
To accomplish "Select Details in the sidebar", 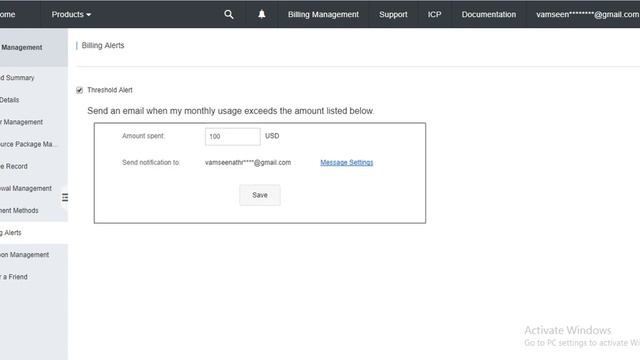I will pos(9,100).
